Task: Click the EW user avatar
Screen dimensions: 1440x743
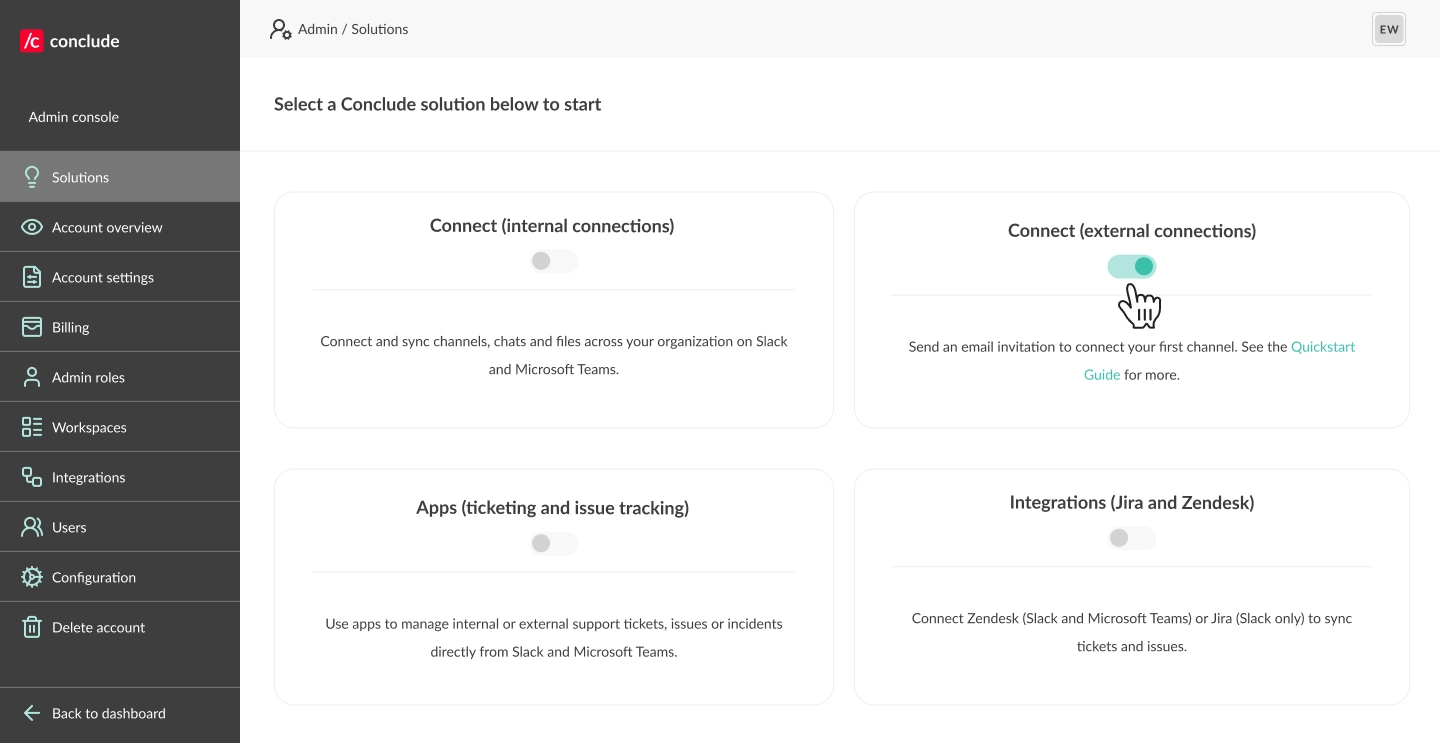Action: pos(1388,29)
